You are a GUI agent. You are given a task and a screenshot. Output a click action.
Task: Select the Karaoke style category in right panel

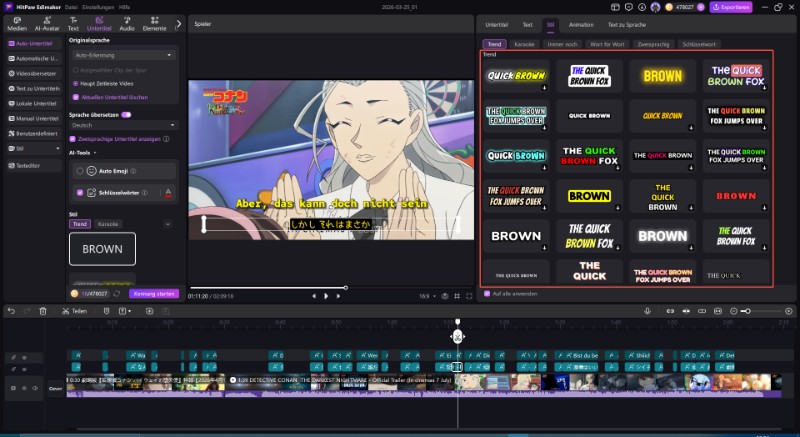point(524,44)
